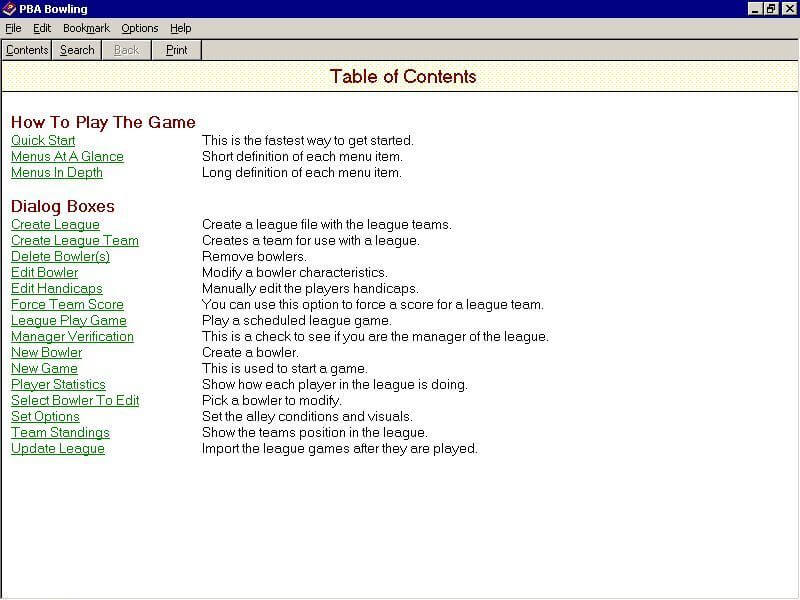
Task: Click the Contents toolbar button
Action: coord(27,50)
